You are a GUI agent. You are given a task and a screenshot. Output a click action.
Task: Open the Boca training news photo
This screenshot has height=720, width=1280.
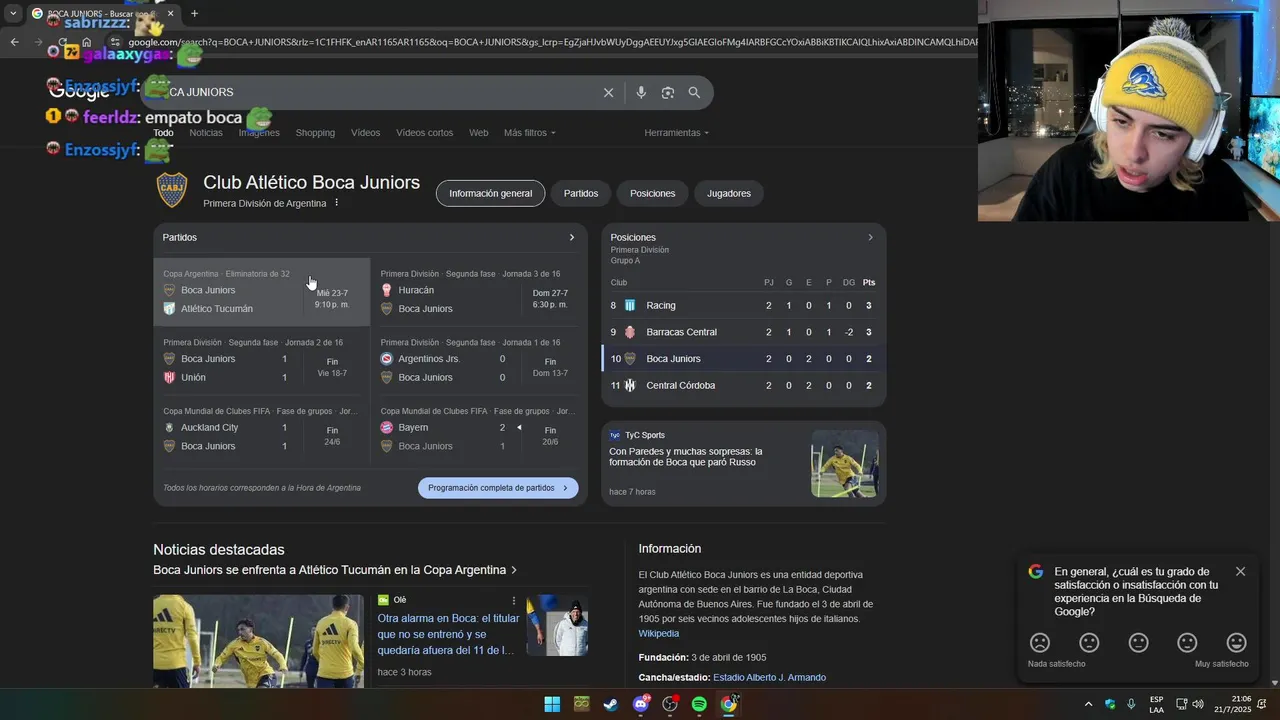click(x=258, y=641)
